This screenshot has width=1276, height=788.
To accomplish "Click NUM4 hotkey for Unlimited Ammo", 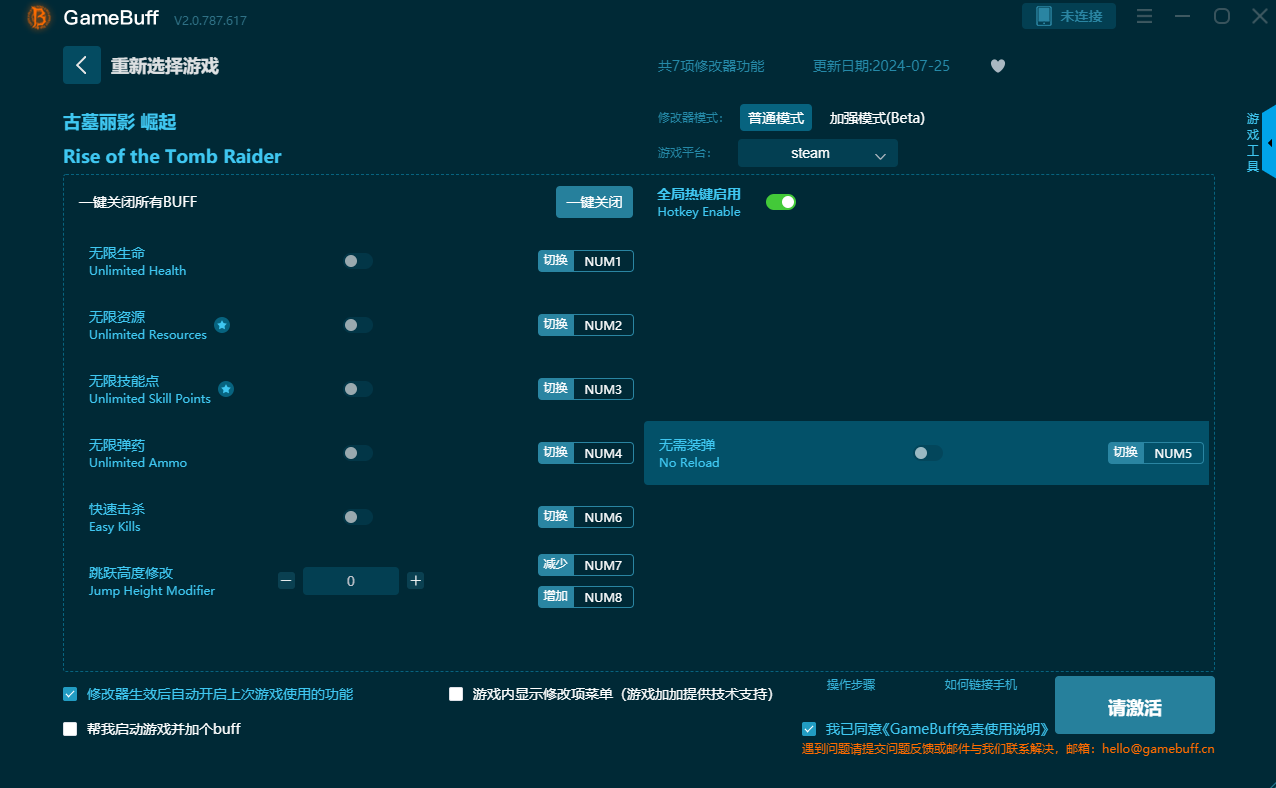I will click(x=603, y=453).
